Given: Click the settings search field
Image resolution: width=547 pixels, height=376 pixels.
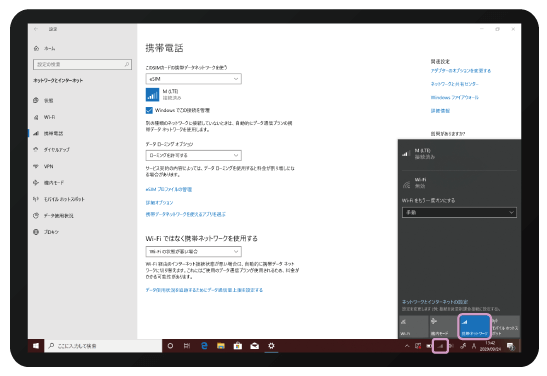Looking at the screenshot, I should click(82, 65).
